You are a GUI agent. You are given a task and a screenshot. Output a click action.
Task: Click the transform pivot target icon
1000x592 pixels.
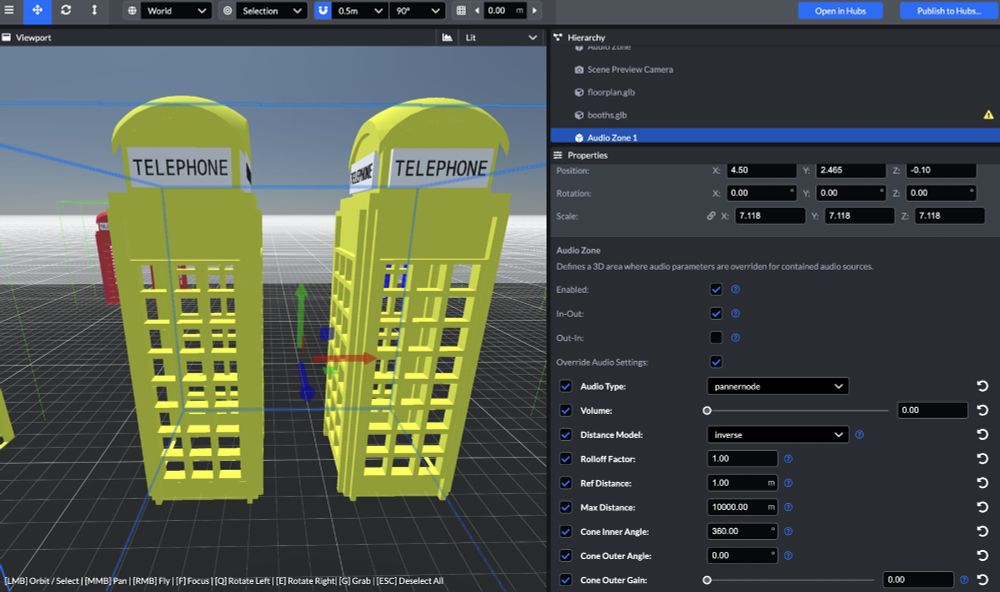pos(228,11)
